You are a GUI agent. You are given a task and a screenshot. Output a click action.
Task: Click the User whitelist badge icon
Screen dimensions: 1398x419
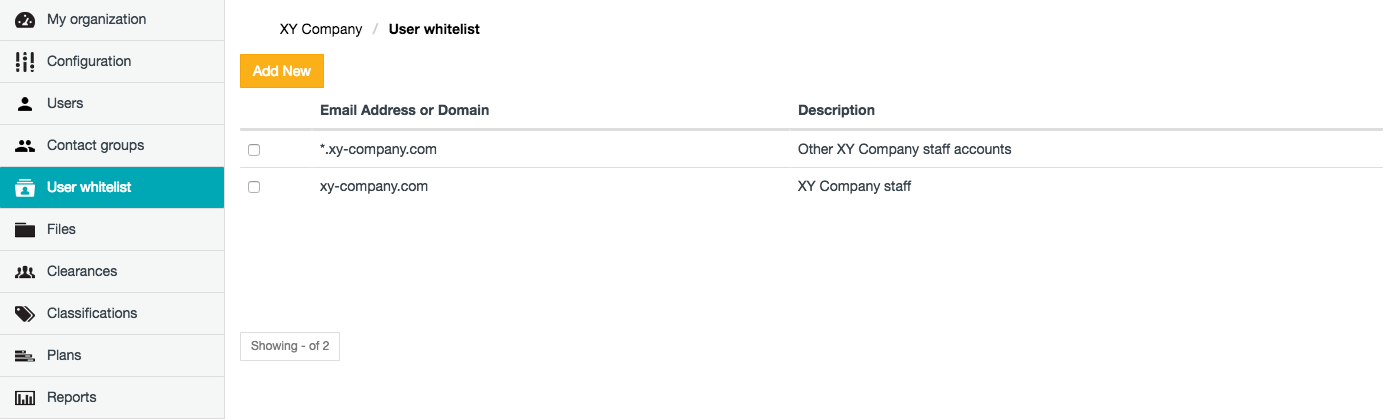tap(25, 187)
